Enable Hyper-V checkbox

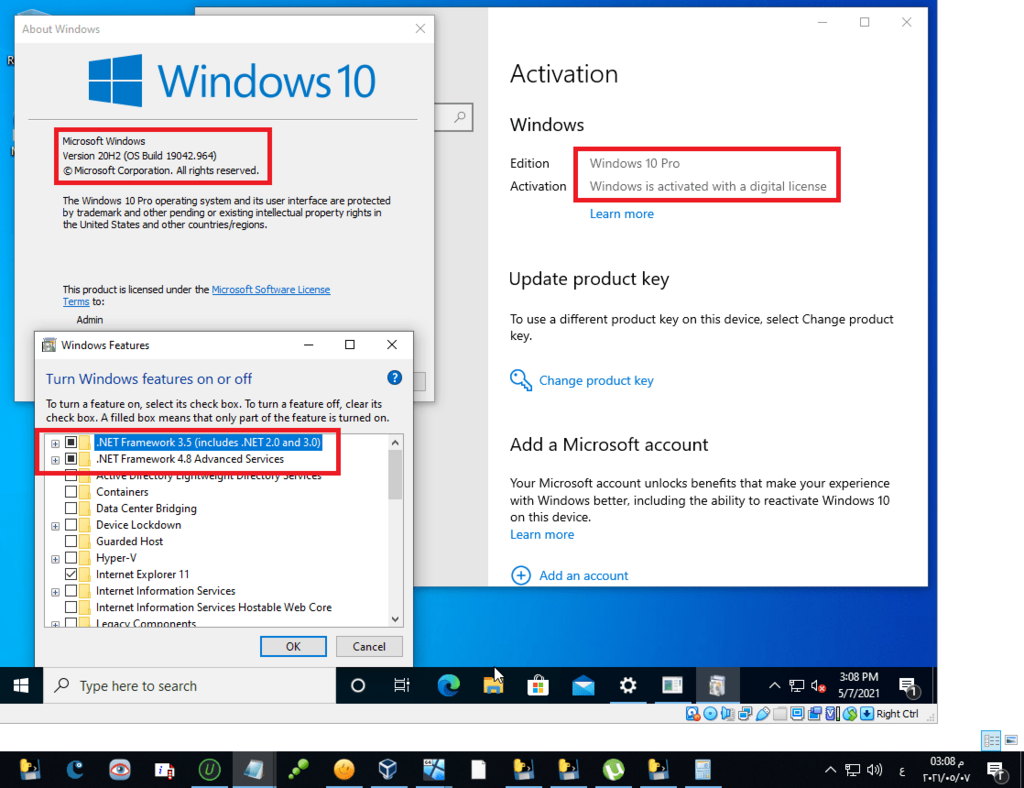coord(71,558)
